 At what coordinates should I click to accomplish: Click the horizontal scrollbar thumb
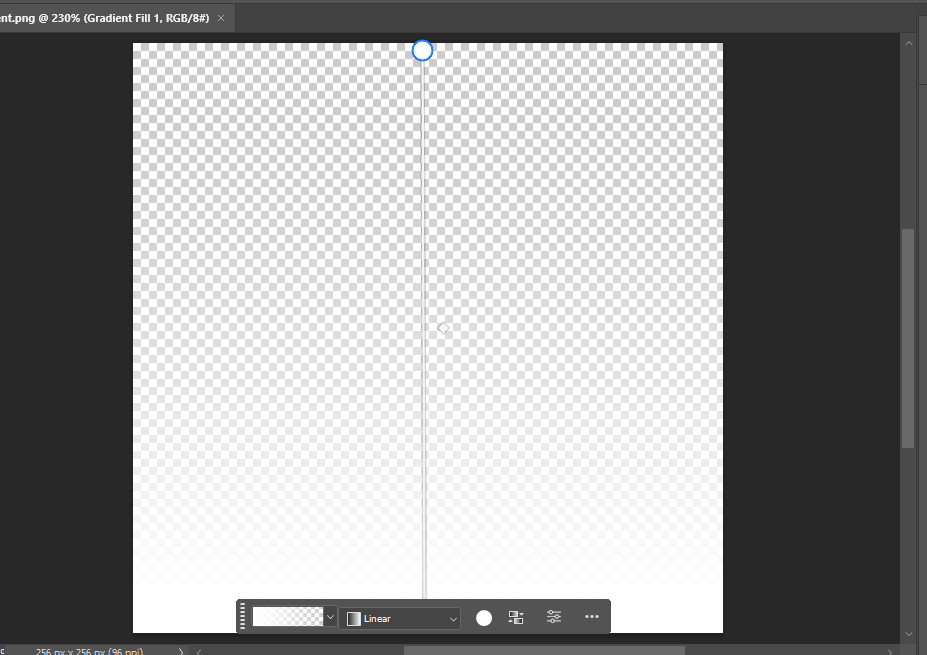click(544, 651)
